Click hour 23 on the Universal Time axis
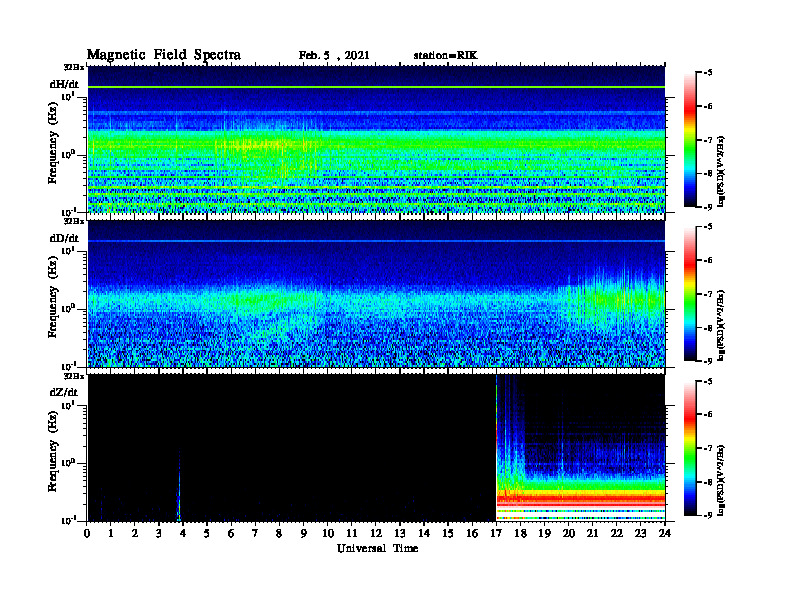This screenshot has height=612, width=792. [x=640, y=534]
